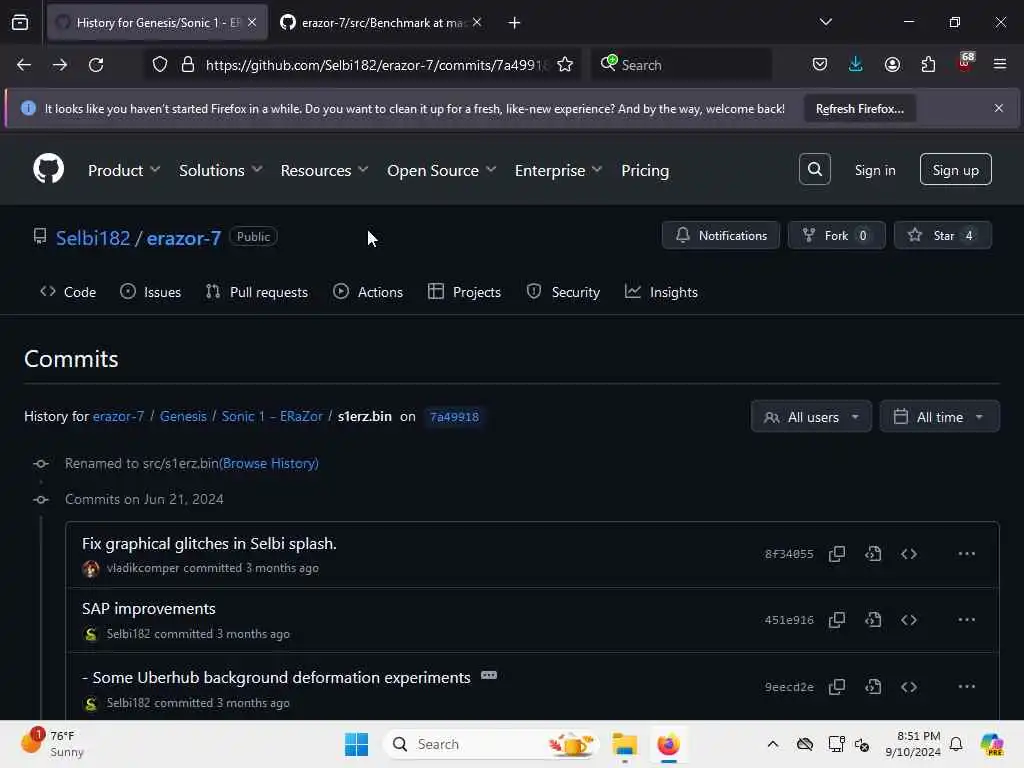The width and height of the screenshot is (1024, 768).
Task: Browse repository at commit 9eecd2e
Action: pyautogui.click(x=909, y=687)
